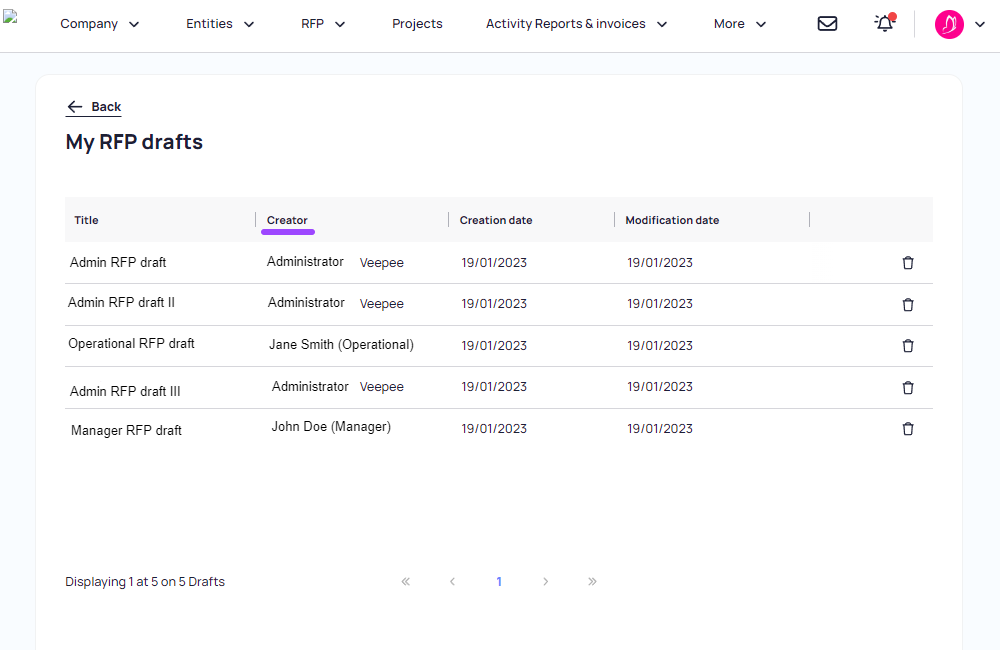Click 'Displaying 1 at 5 on 5 Drafts' text
This screenshot has height=650, width=1000.
click(x=145, y=582)
